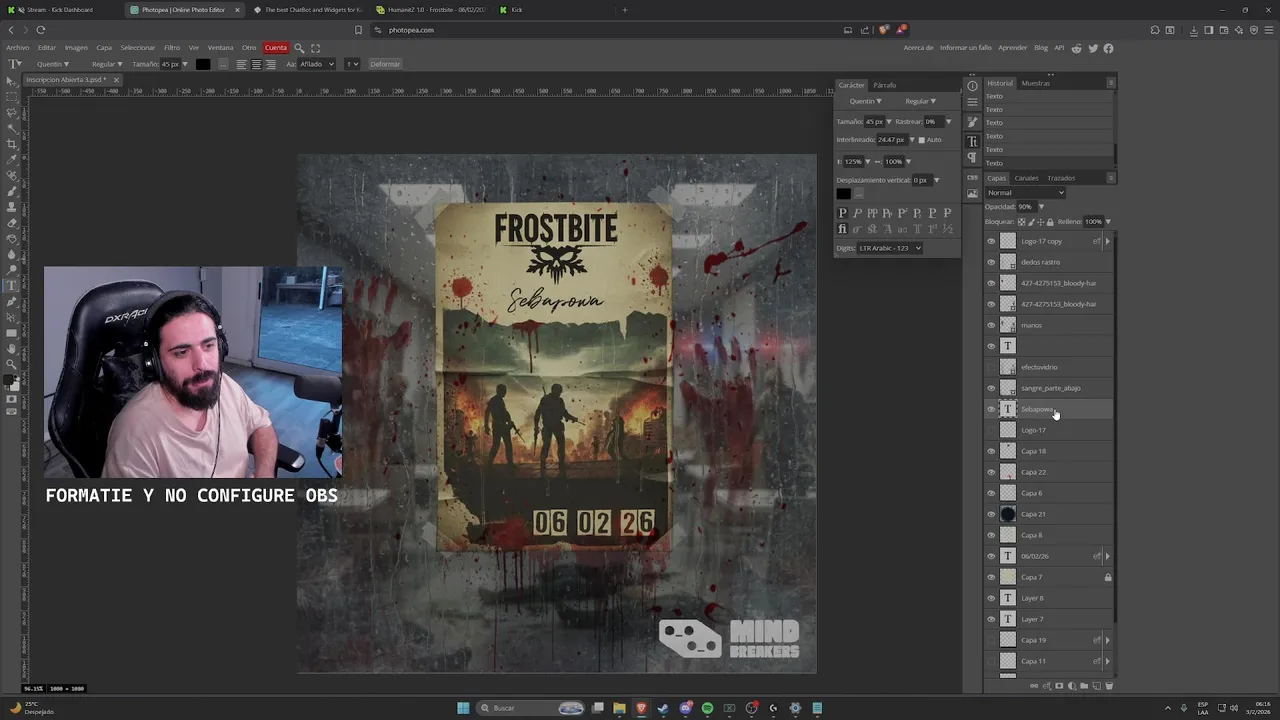1280x720 pixels.
Task: Click the browser address bar photopea.com
Action: pyautogui.click(x=411, y=30)
